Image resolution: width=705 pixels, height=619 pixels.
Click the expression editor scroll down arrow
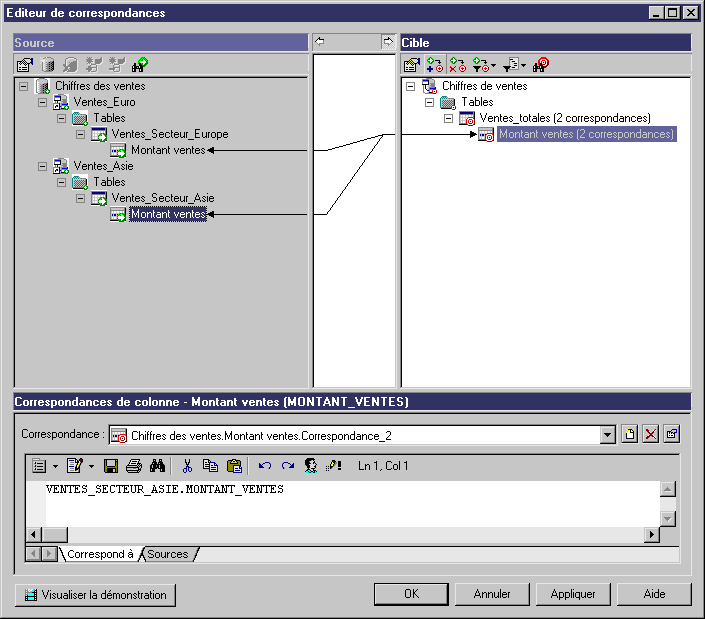(x=668, y=519)
